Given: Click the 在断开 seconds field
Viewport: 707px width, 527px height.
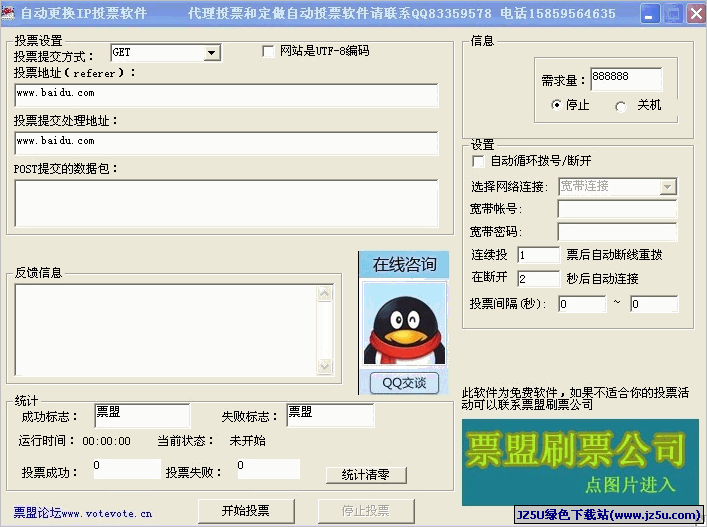Looking at the screenshot, I should [x=538, y=279].
